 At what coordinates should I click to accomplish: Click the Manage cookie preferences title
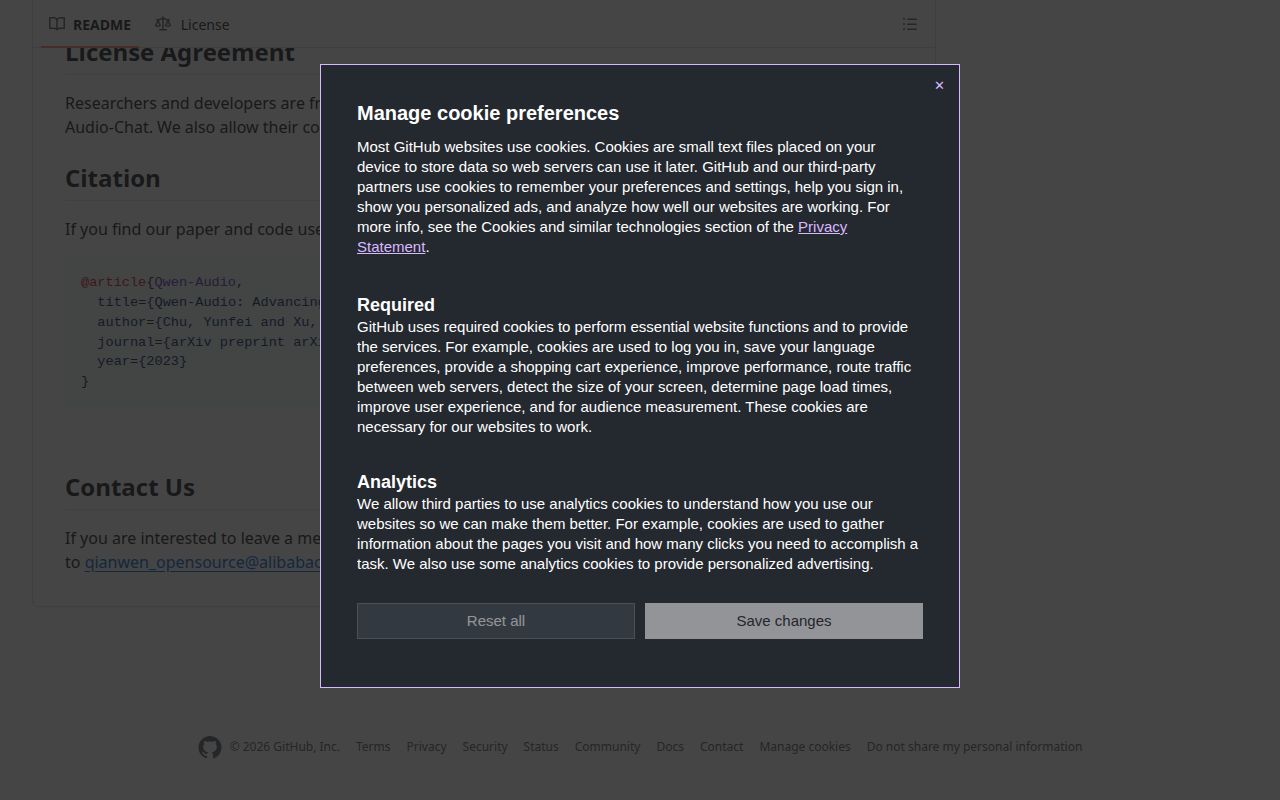[x=488, y=113]
